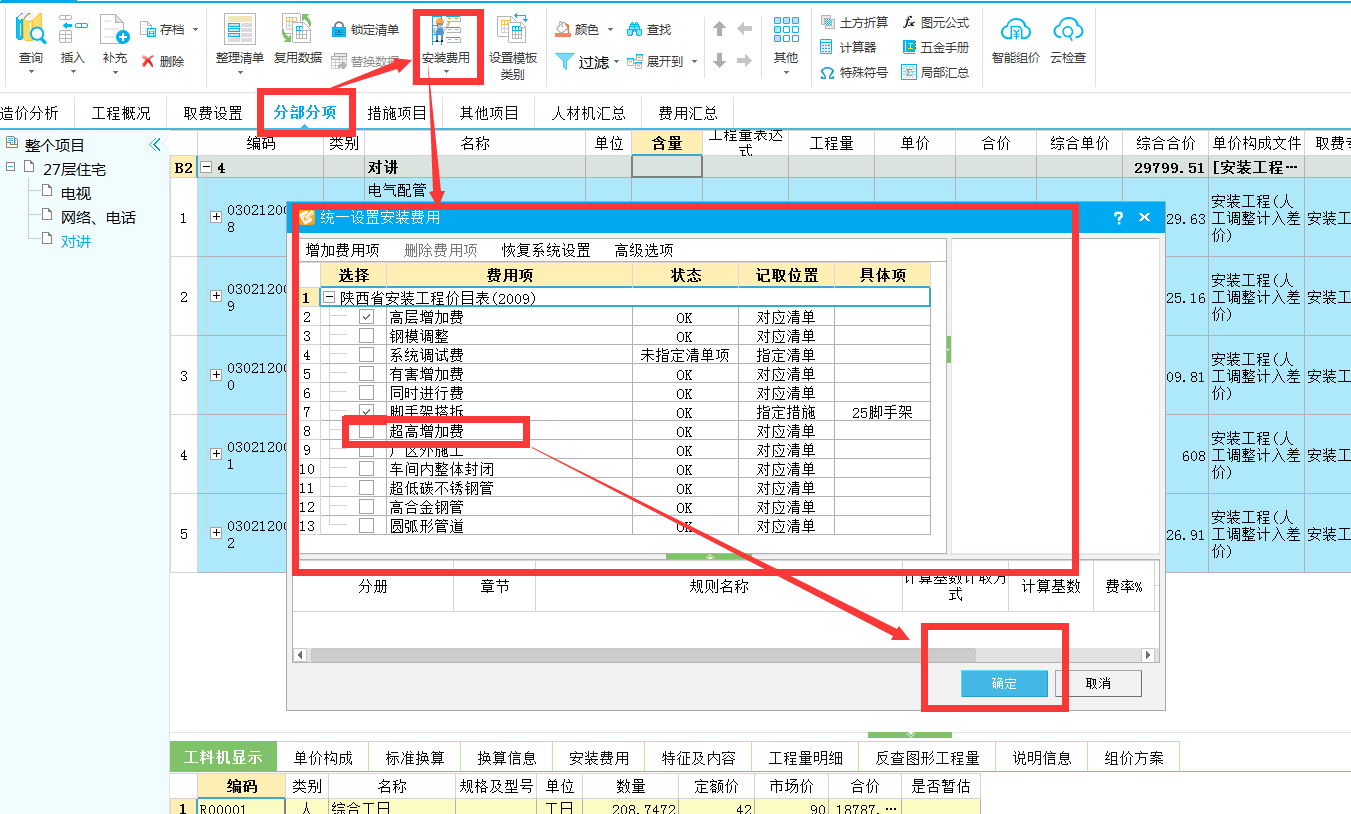Collapse the B2 对讲 section row
Viewport: 1351px width, 814px height.
tap(207, 168)
